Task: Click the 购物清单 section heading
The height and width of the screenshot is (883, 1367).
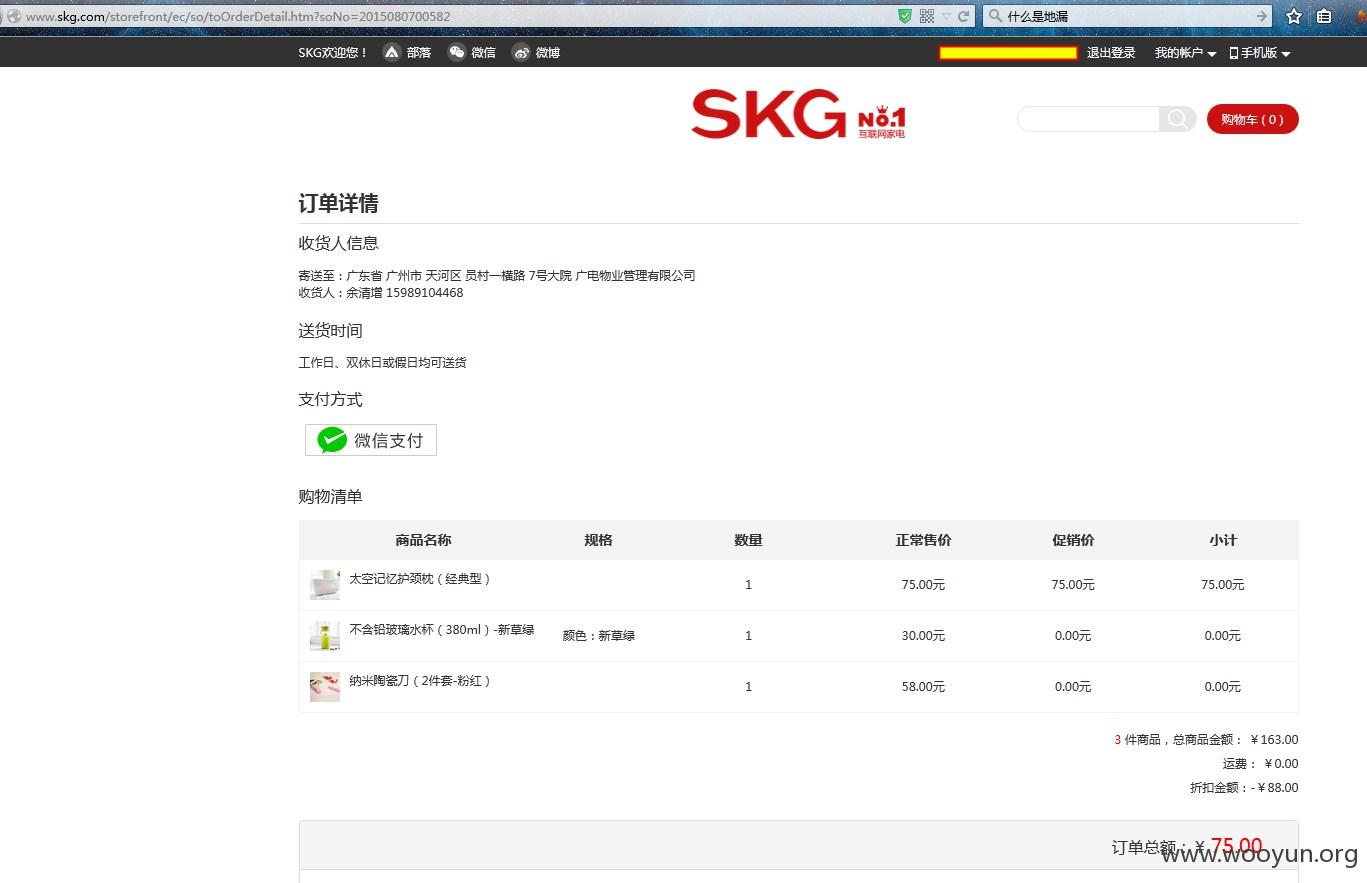Action: pos(330,497)
